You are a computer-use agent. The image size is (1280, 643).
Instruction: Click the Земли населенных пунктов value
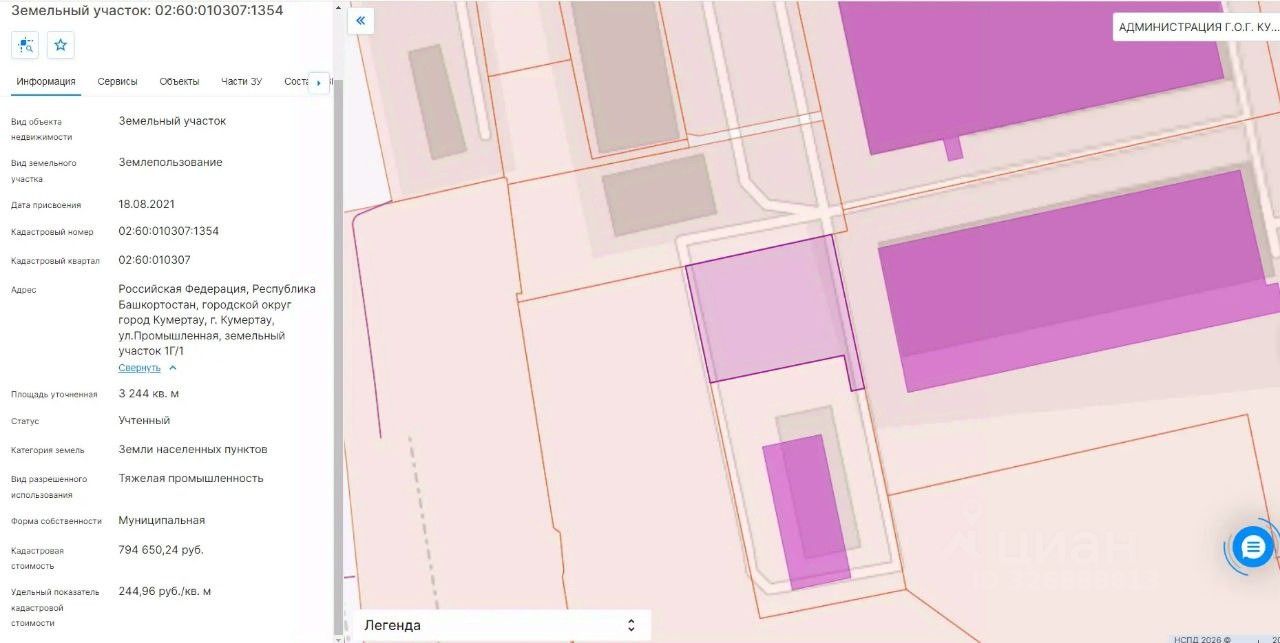(x=193, y=449)
